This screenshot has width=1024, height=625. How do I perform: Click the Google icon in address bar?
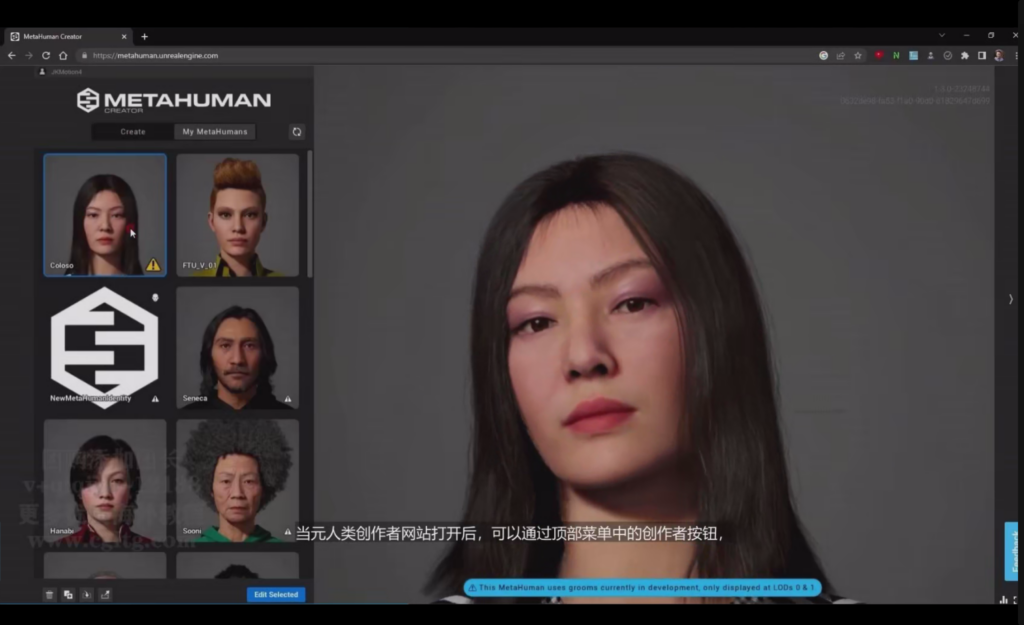(x=824, y=56)
